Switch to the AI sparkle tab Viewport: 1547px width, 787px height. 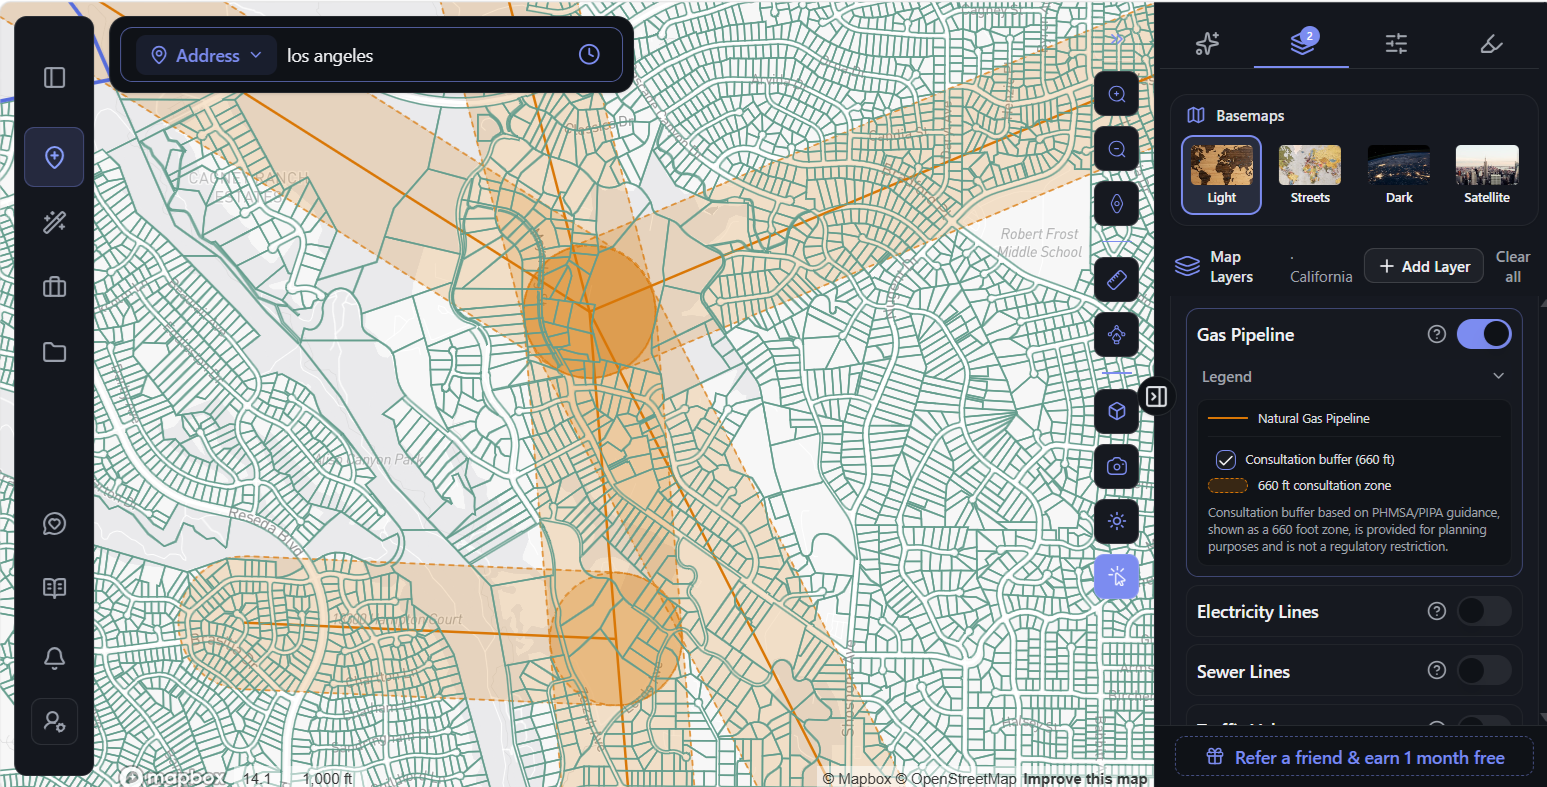(x=1207, y=44)
